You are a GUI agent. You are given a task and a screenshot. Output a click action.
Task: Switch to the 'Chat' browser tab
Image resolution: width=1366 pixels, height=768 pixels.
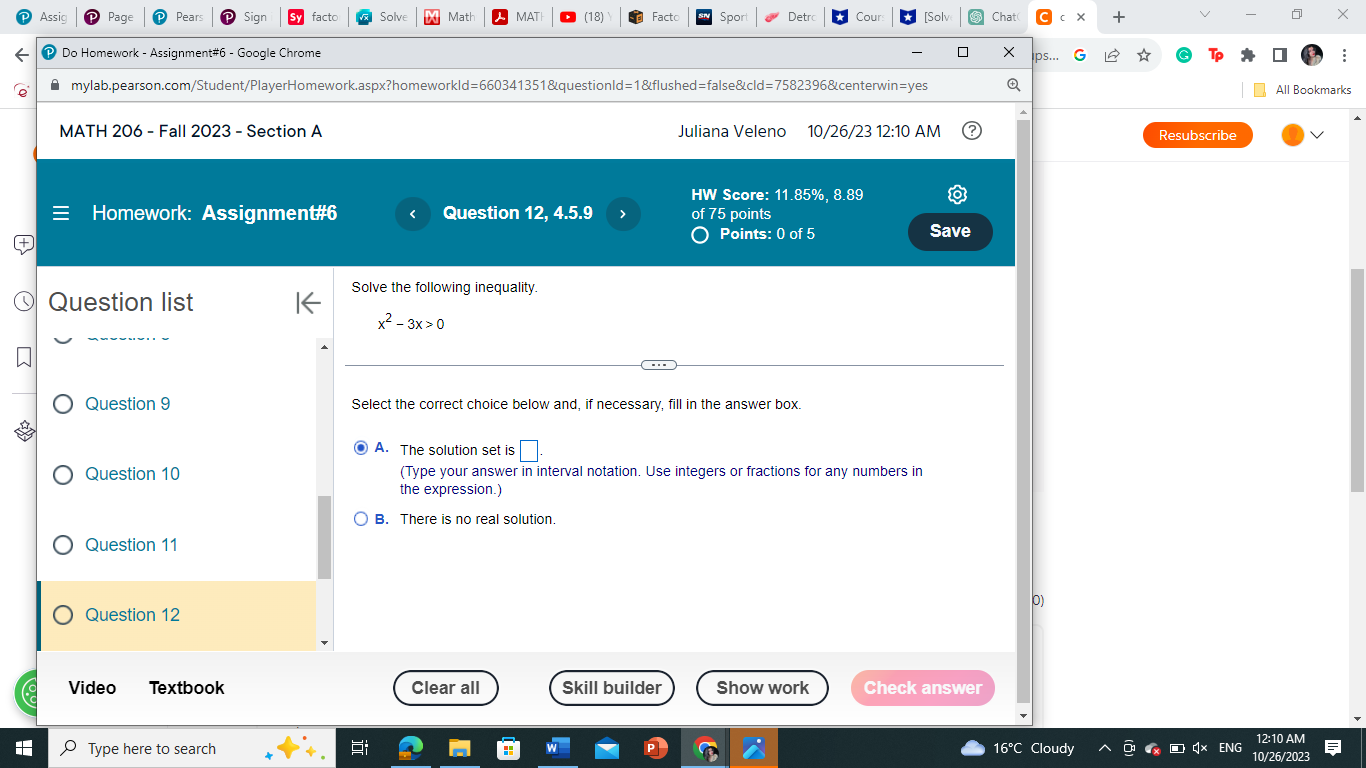[992, 17]
